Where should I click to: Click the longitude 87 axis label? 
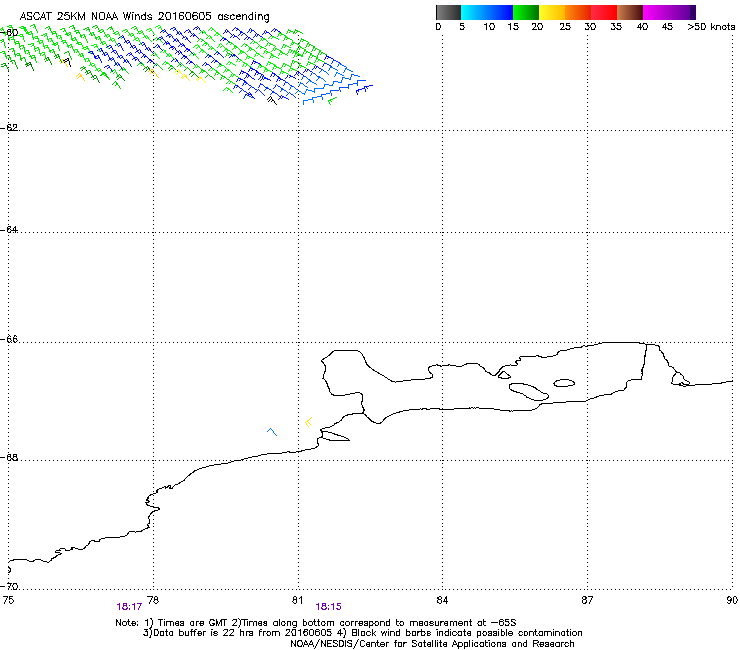coord(587,600)
